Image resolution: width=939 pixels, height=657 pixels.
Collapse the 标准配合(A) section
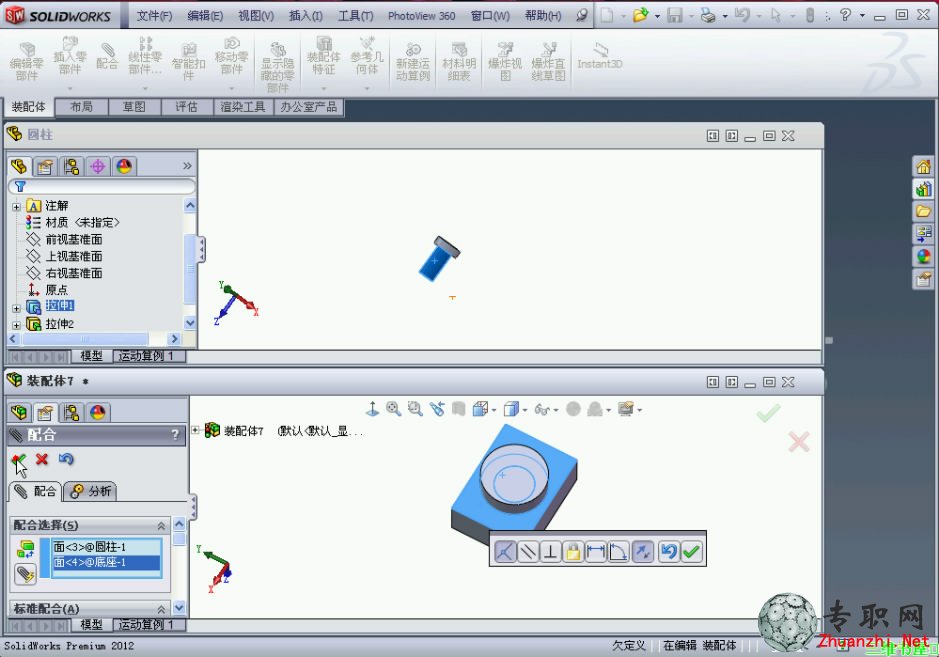161,609
